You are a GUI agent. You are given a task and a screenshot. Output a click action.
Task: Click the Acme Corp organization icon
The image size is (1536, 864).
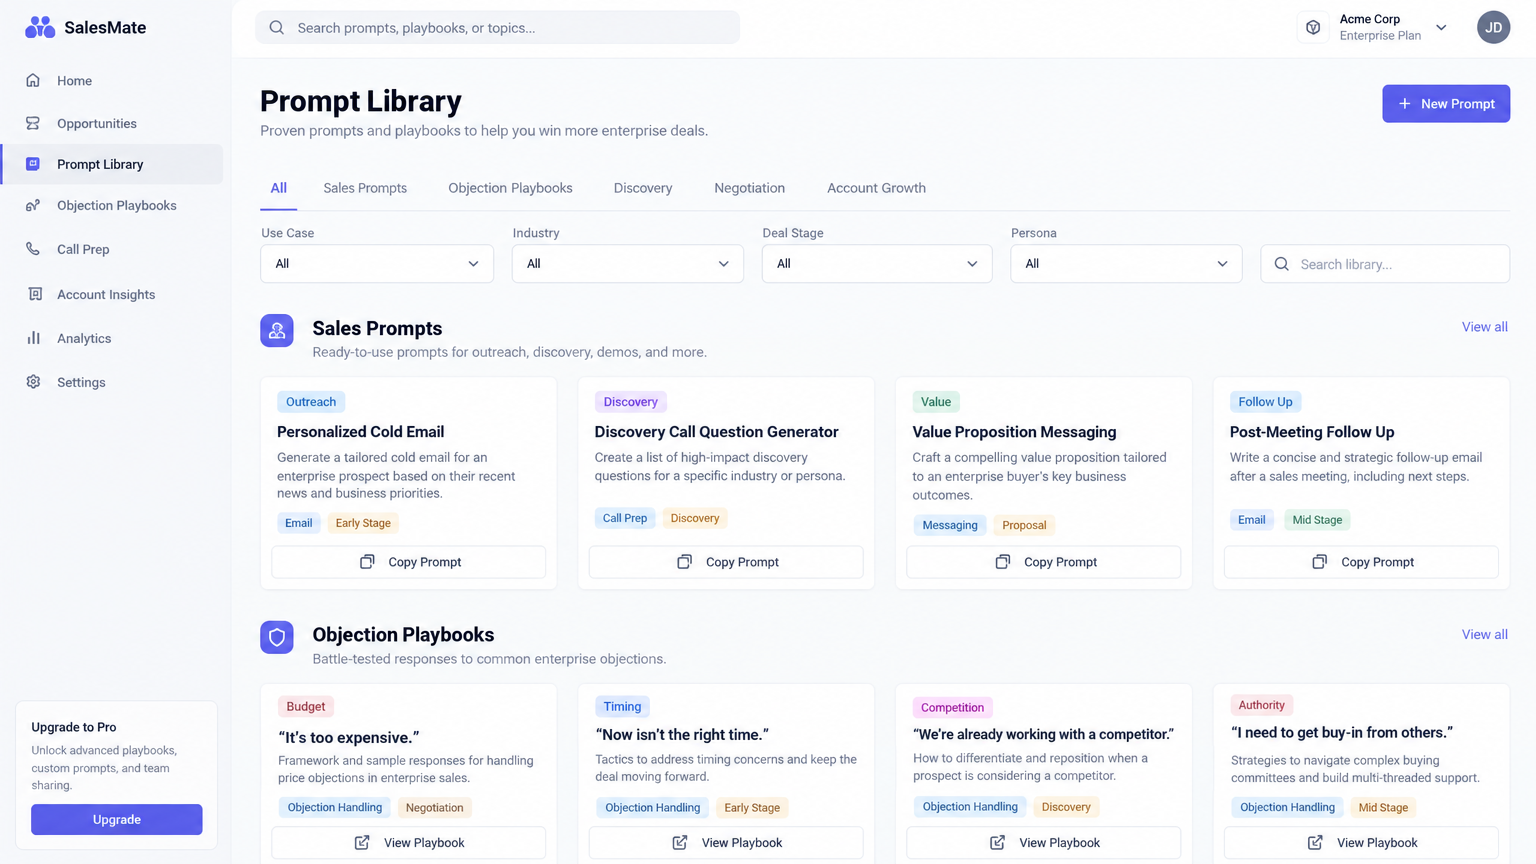click(1313, 28)
